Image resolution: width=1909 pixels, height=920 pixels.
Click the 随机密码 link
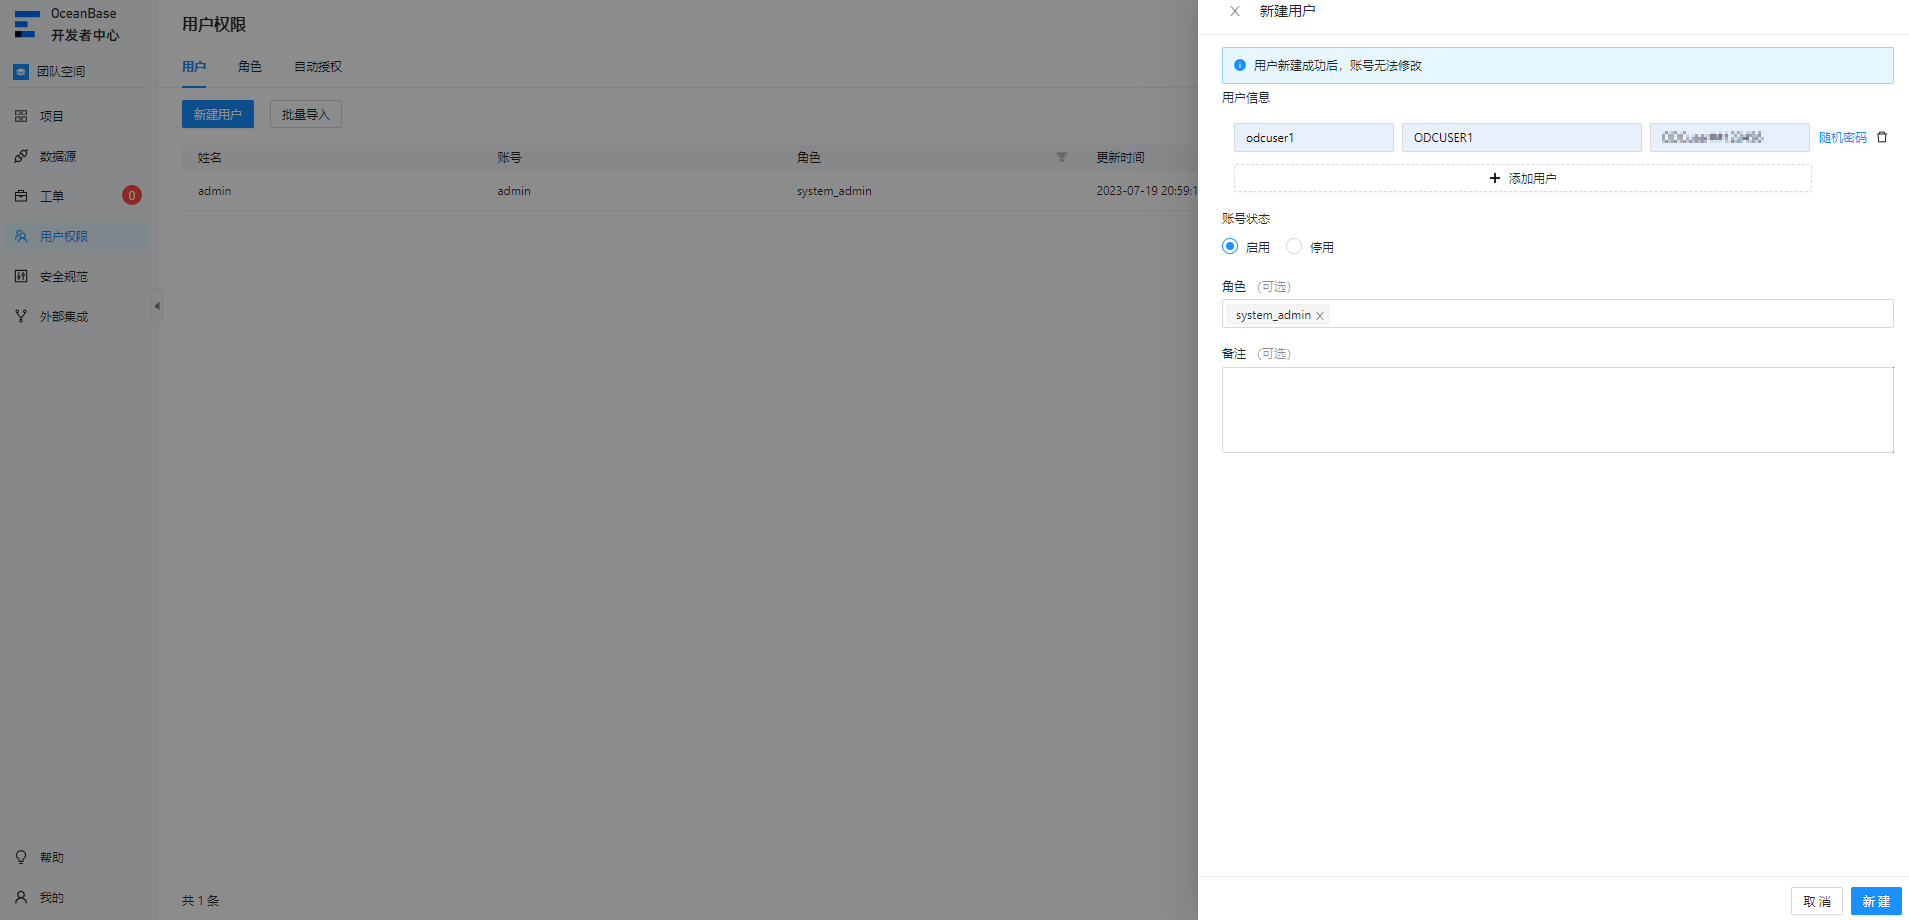pos(1842,138)
